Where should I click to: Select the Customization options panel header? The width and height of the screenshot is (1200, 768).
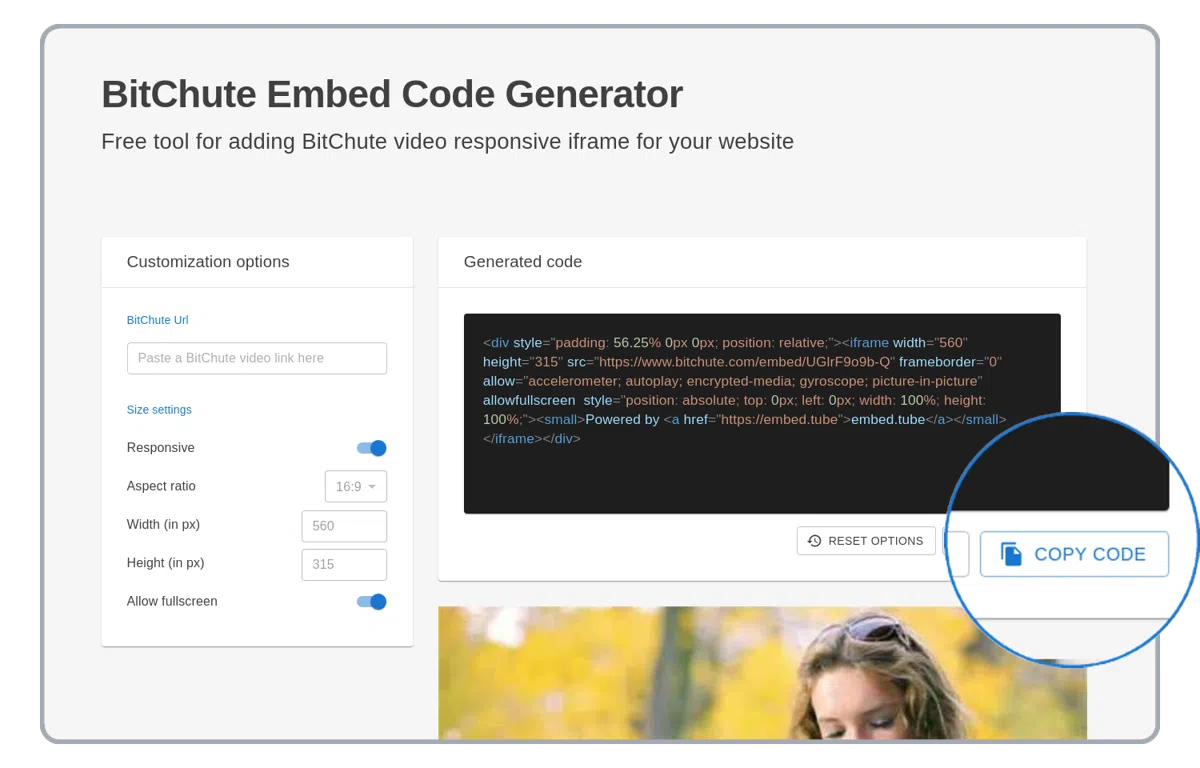[208, 262]
